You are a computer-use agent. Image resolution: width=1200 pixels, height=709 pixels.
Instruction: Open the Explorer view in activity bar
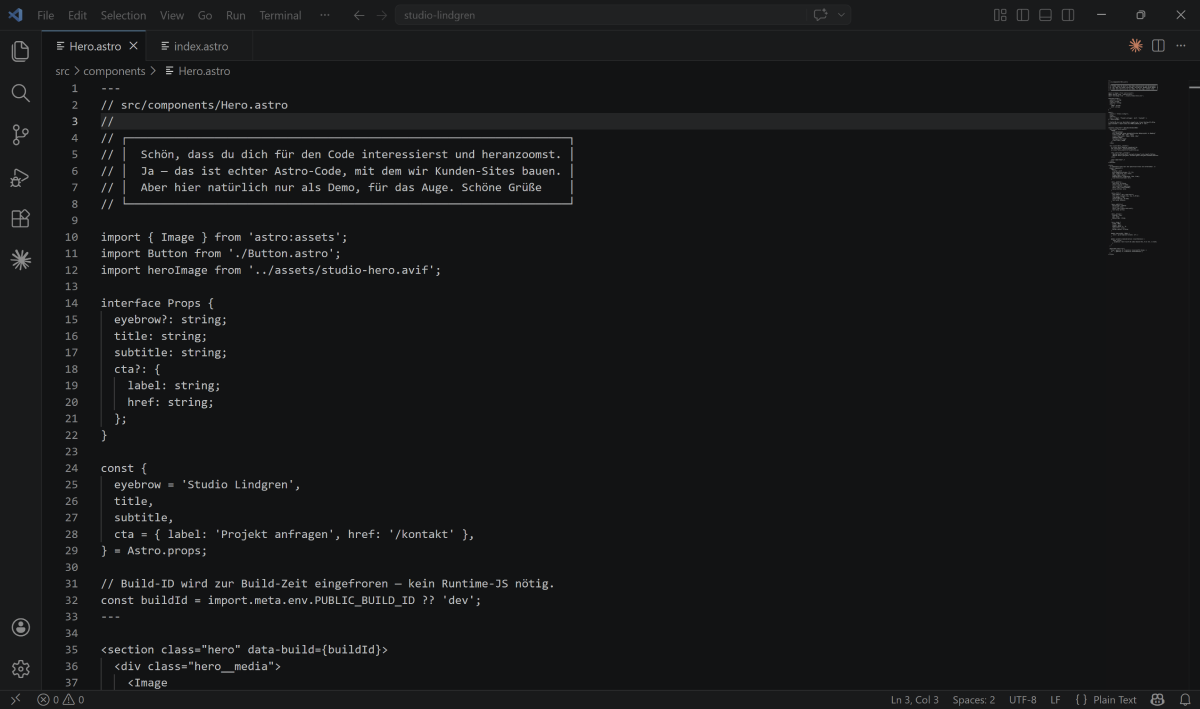(20, 51)
